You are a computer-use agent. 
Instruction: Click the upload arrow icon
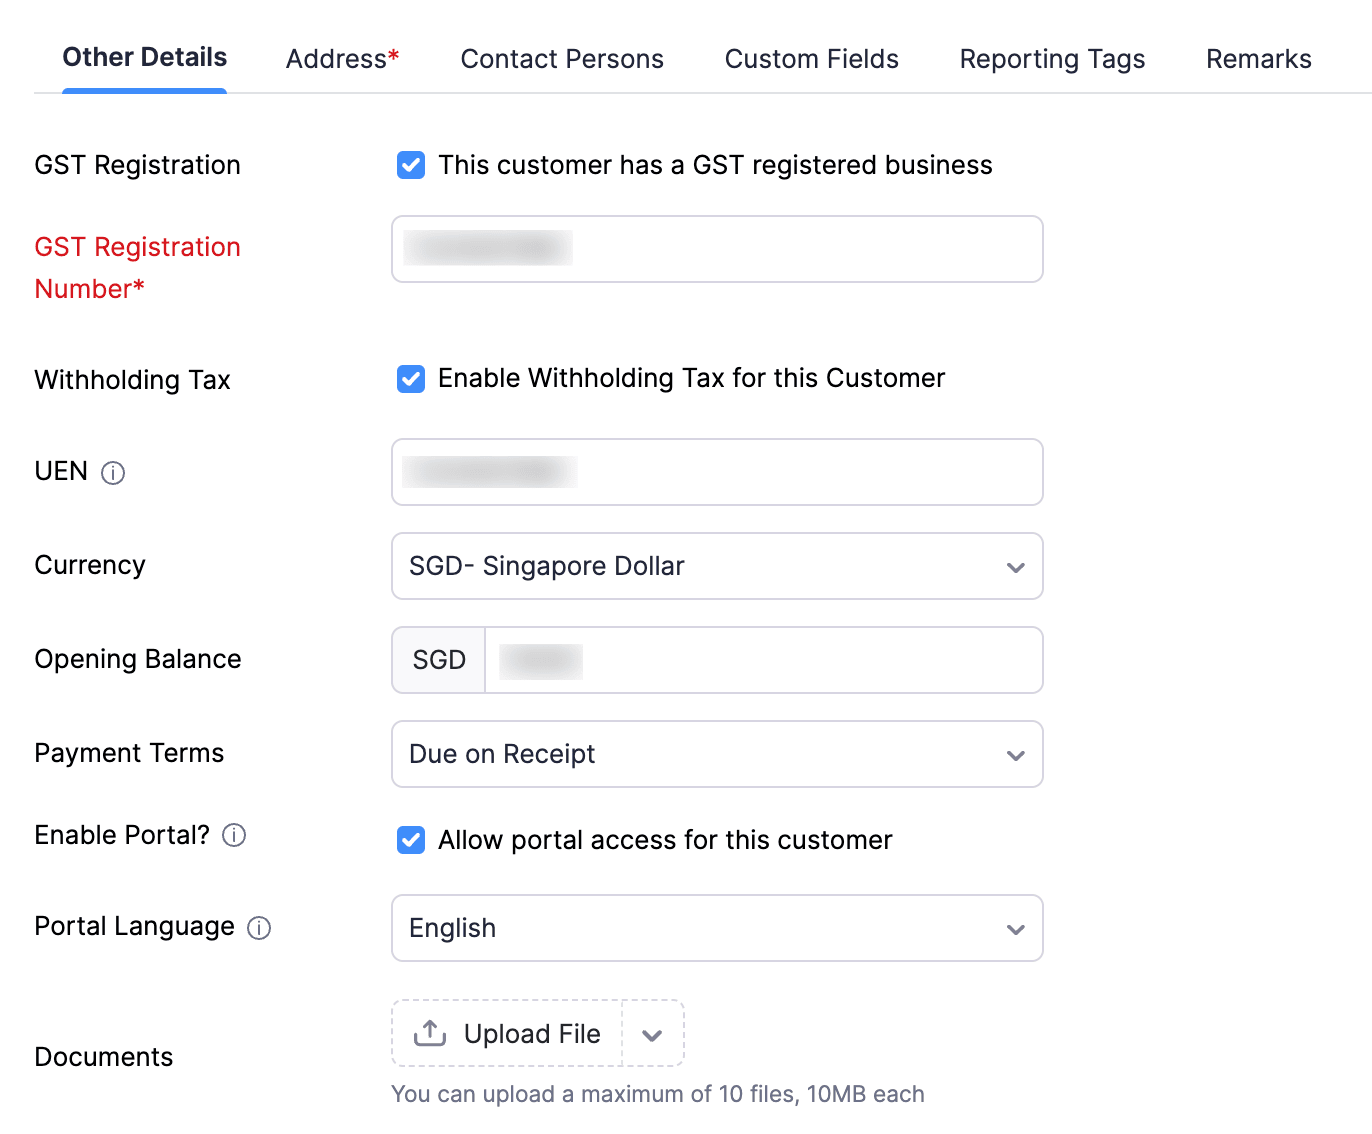point(430,1033)
